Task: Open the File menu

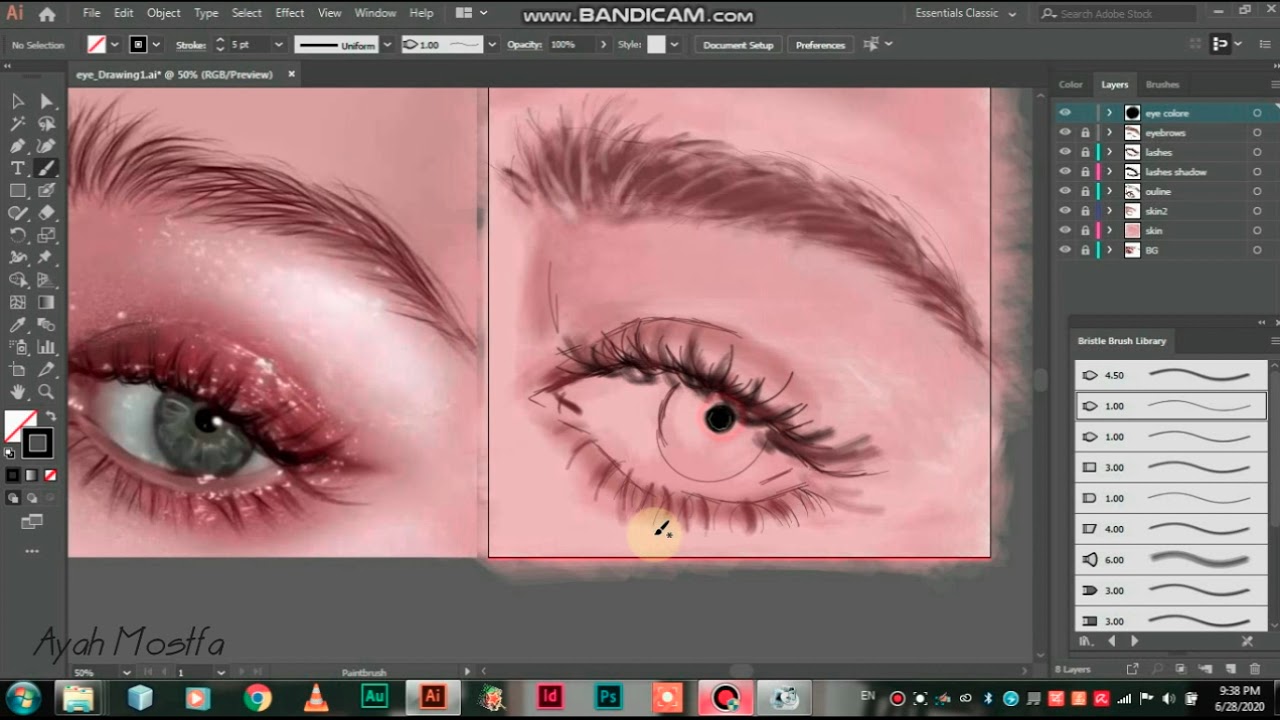Action: (x=92, y=13)
